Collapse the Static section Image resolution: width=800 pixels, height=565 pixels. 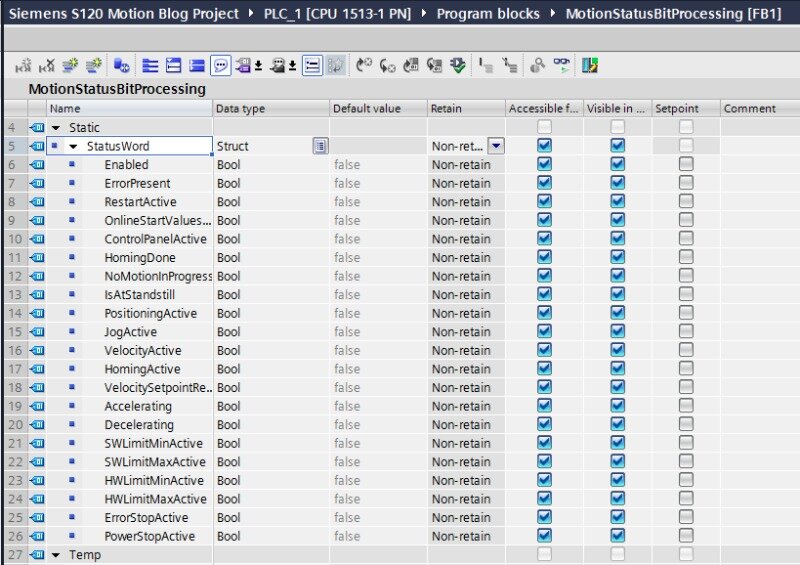point(56,128)
